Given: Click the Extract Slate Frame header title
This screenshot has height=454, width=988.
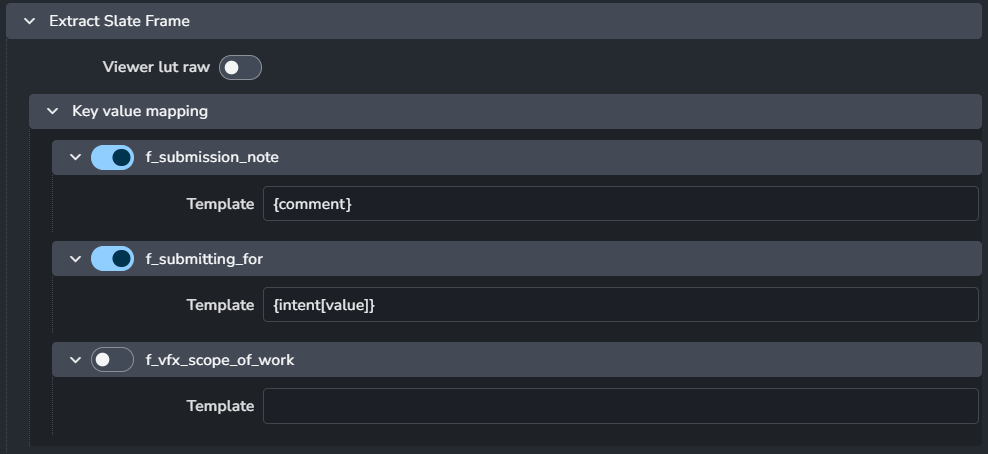Looking at the screenshot, I should (119, 20).
